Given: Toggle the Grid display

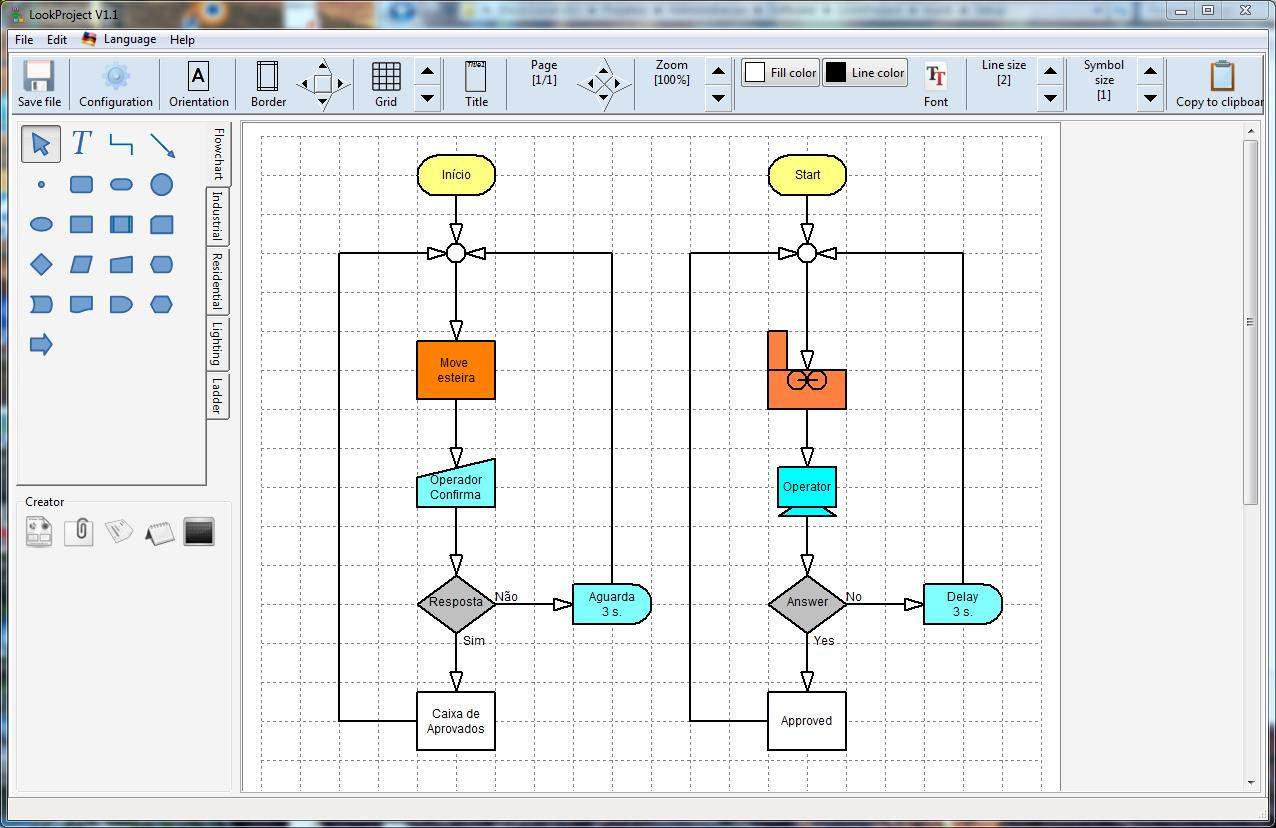Looking at the screenshot, I should tap(386, 85).
